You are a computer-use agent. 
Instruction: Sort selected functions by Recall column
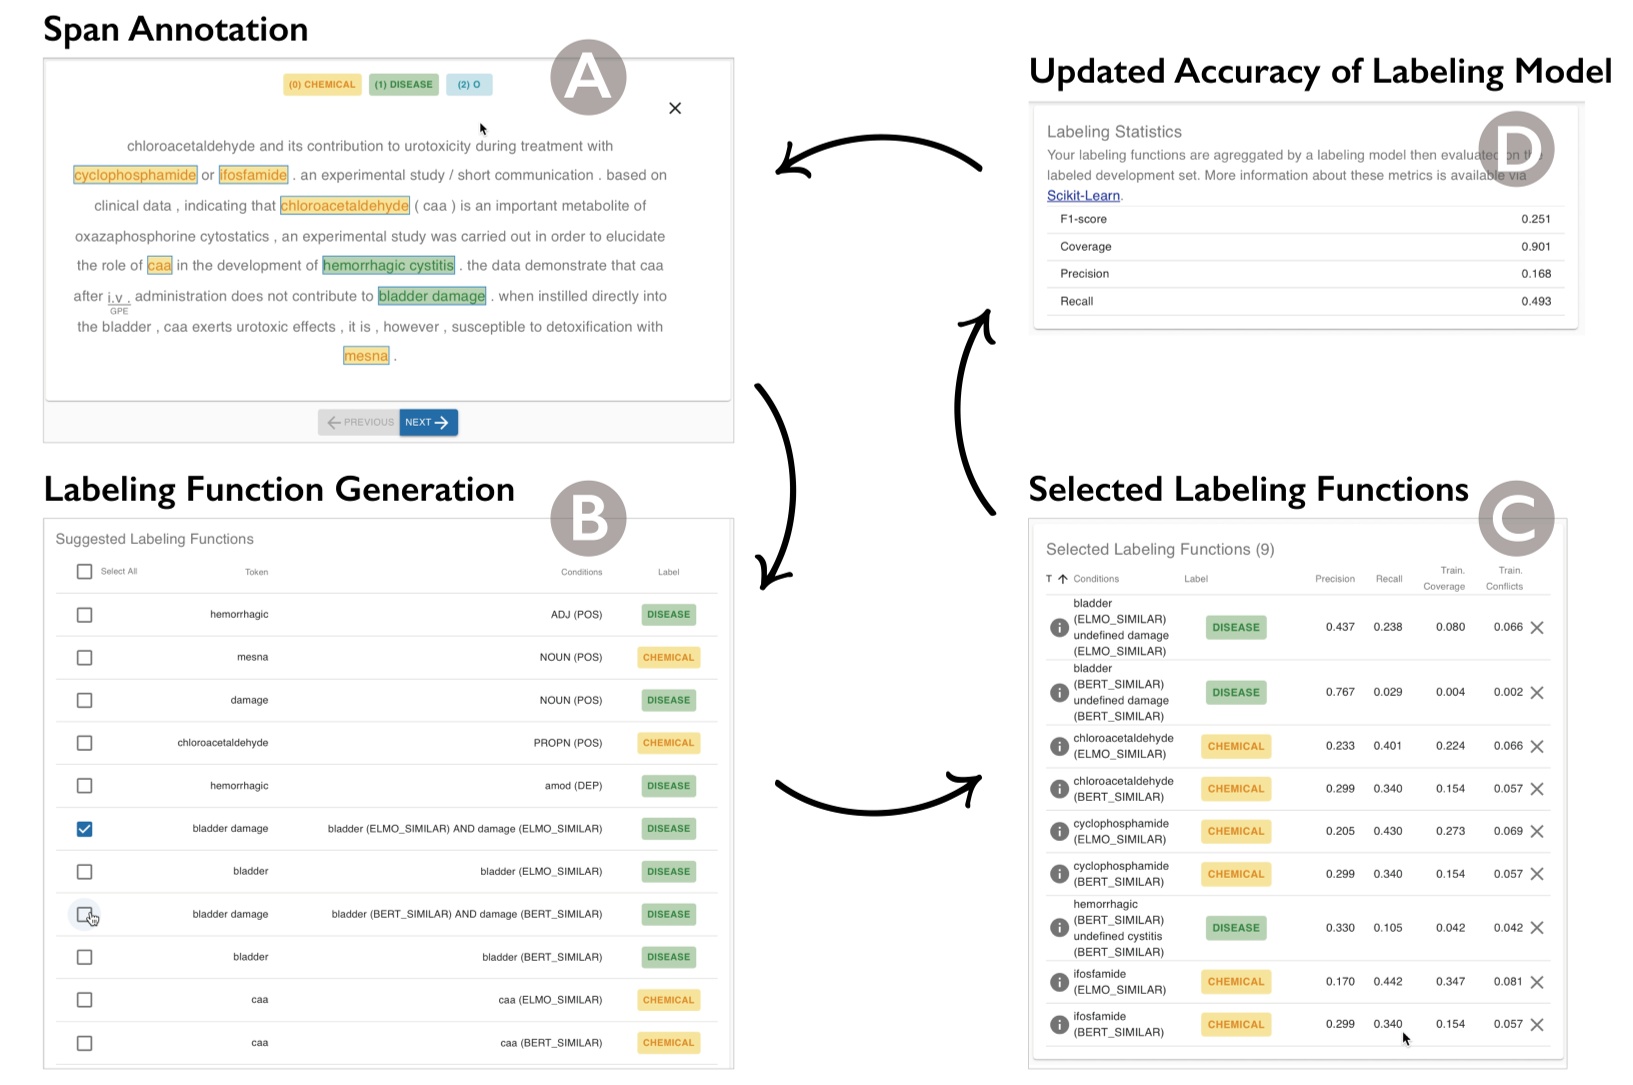point(1388,579)
